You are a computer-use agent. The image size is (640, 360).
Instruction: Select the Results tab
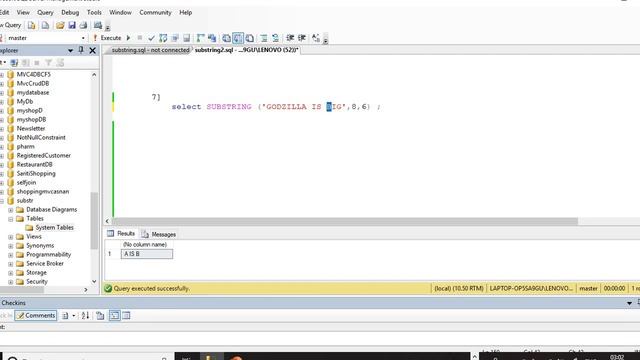[x=121, y=233]
